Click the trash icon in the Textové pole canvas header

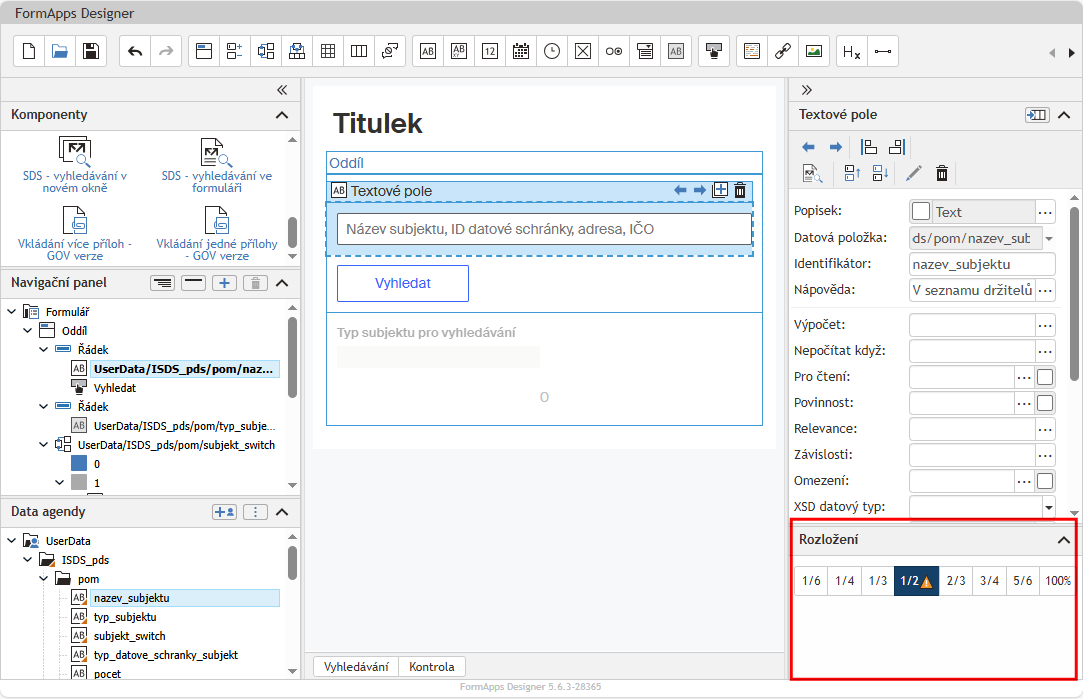(740, 190)
